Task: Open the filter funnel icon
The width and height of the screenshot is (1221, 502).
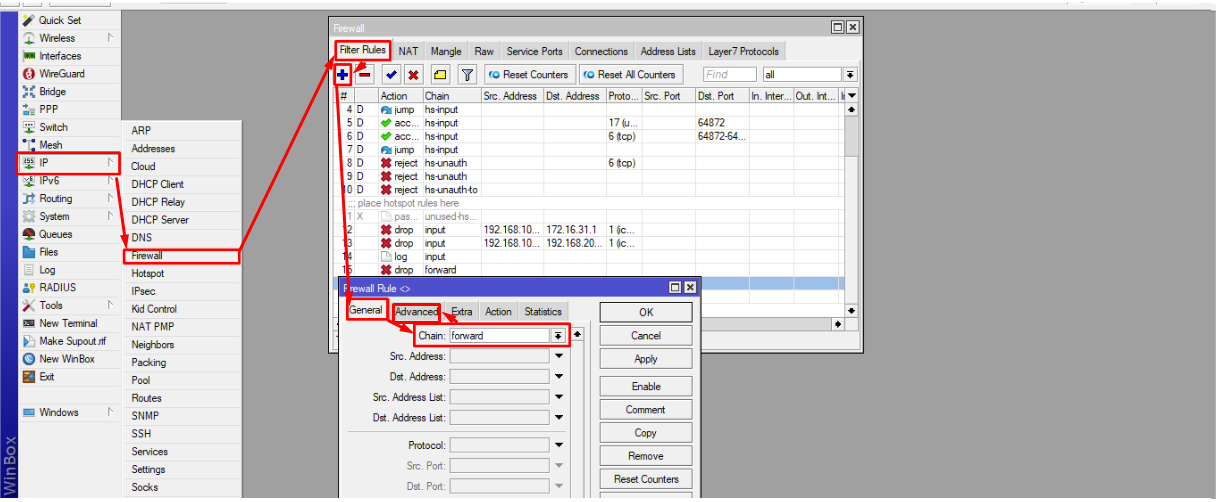Action: (x=467, y=74)
